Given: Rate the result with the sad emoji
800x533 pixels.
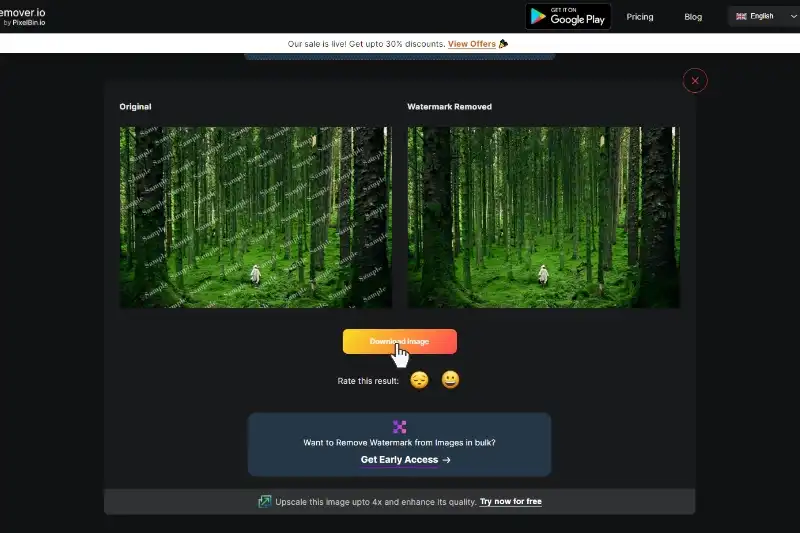Looking at the screenshot, I should [419, 380].
